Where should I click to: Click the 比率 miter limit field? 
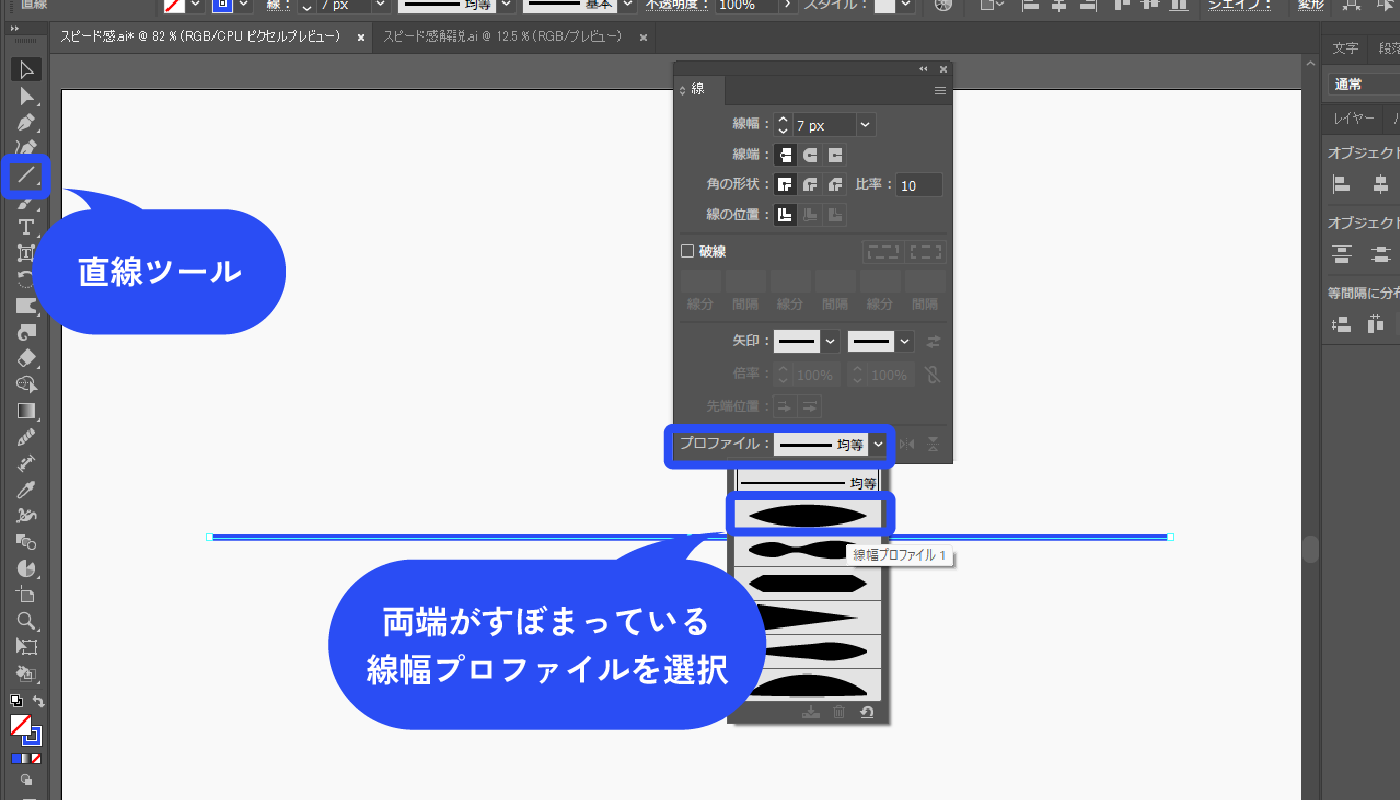tap(919, 185)
